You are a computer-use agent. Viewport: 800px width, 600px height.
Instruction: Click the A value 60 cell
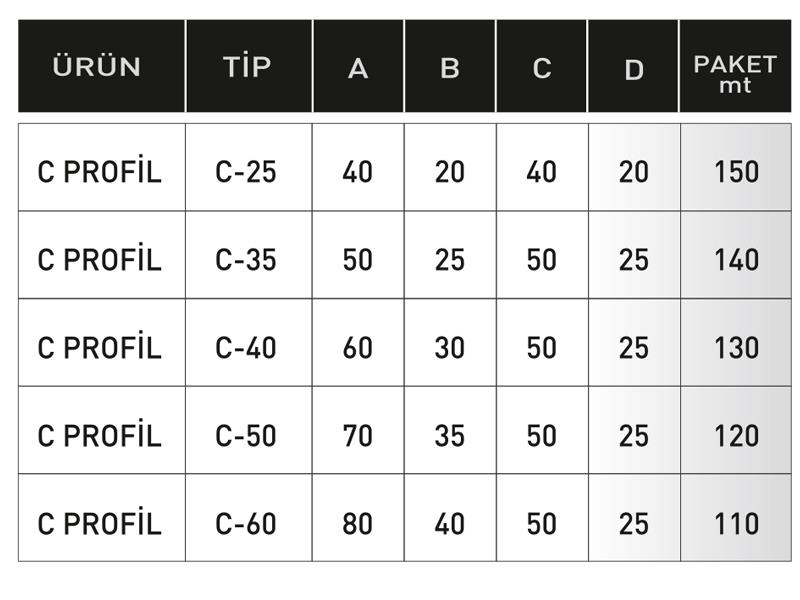[x=358, y=343]
